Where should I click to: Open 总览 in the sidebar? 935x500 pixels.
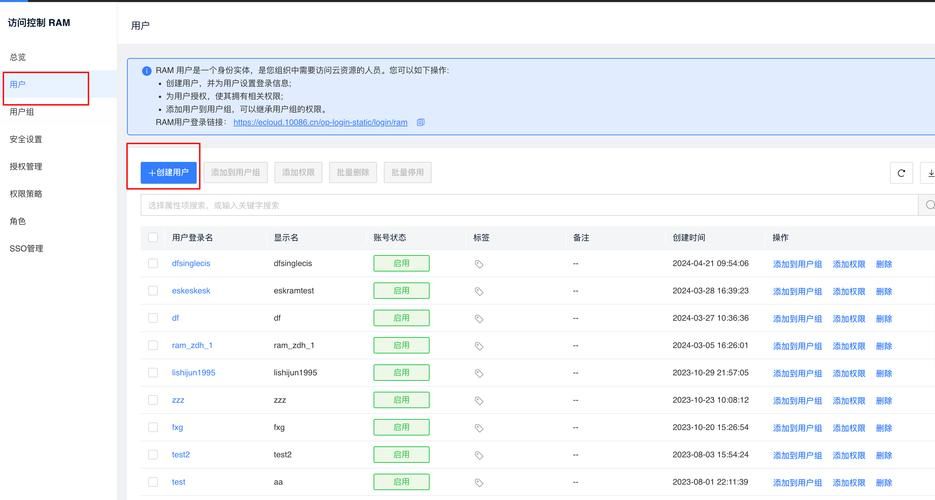(18, 57)
